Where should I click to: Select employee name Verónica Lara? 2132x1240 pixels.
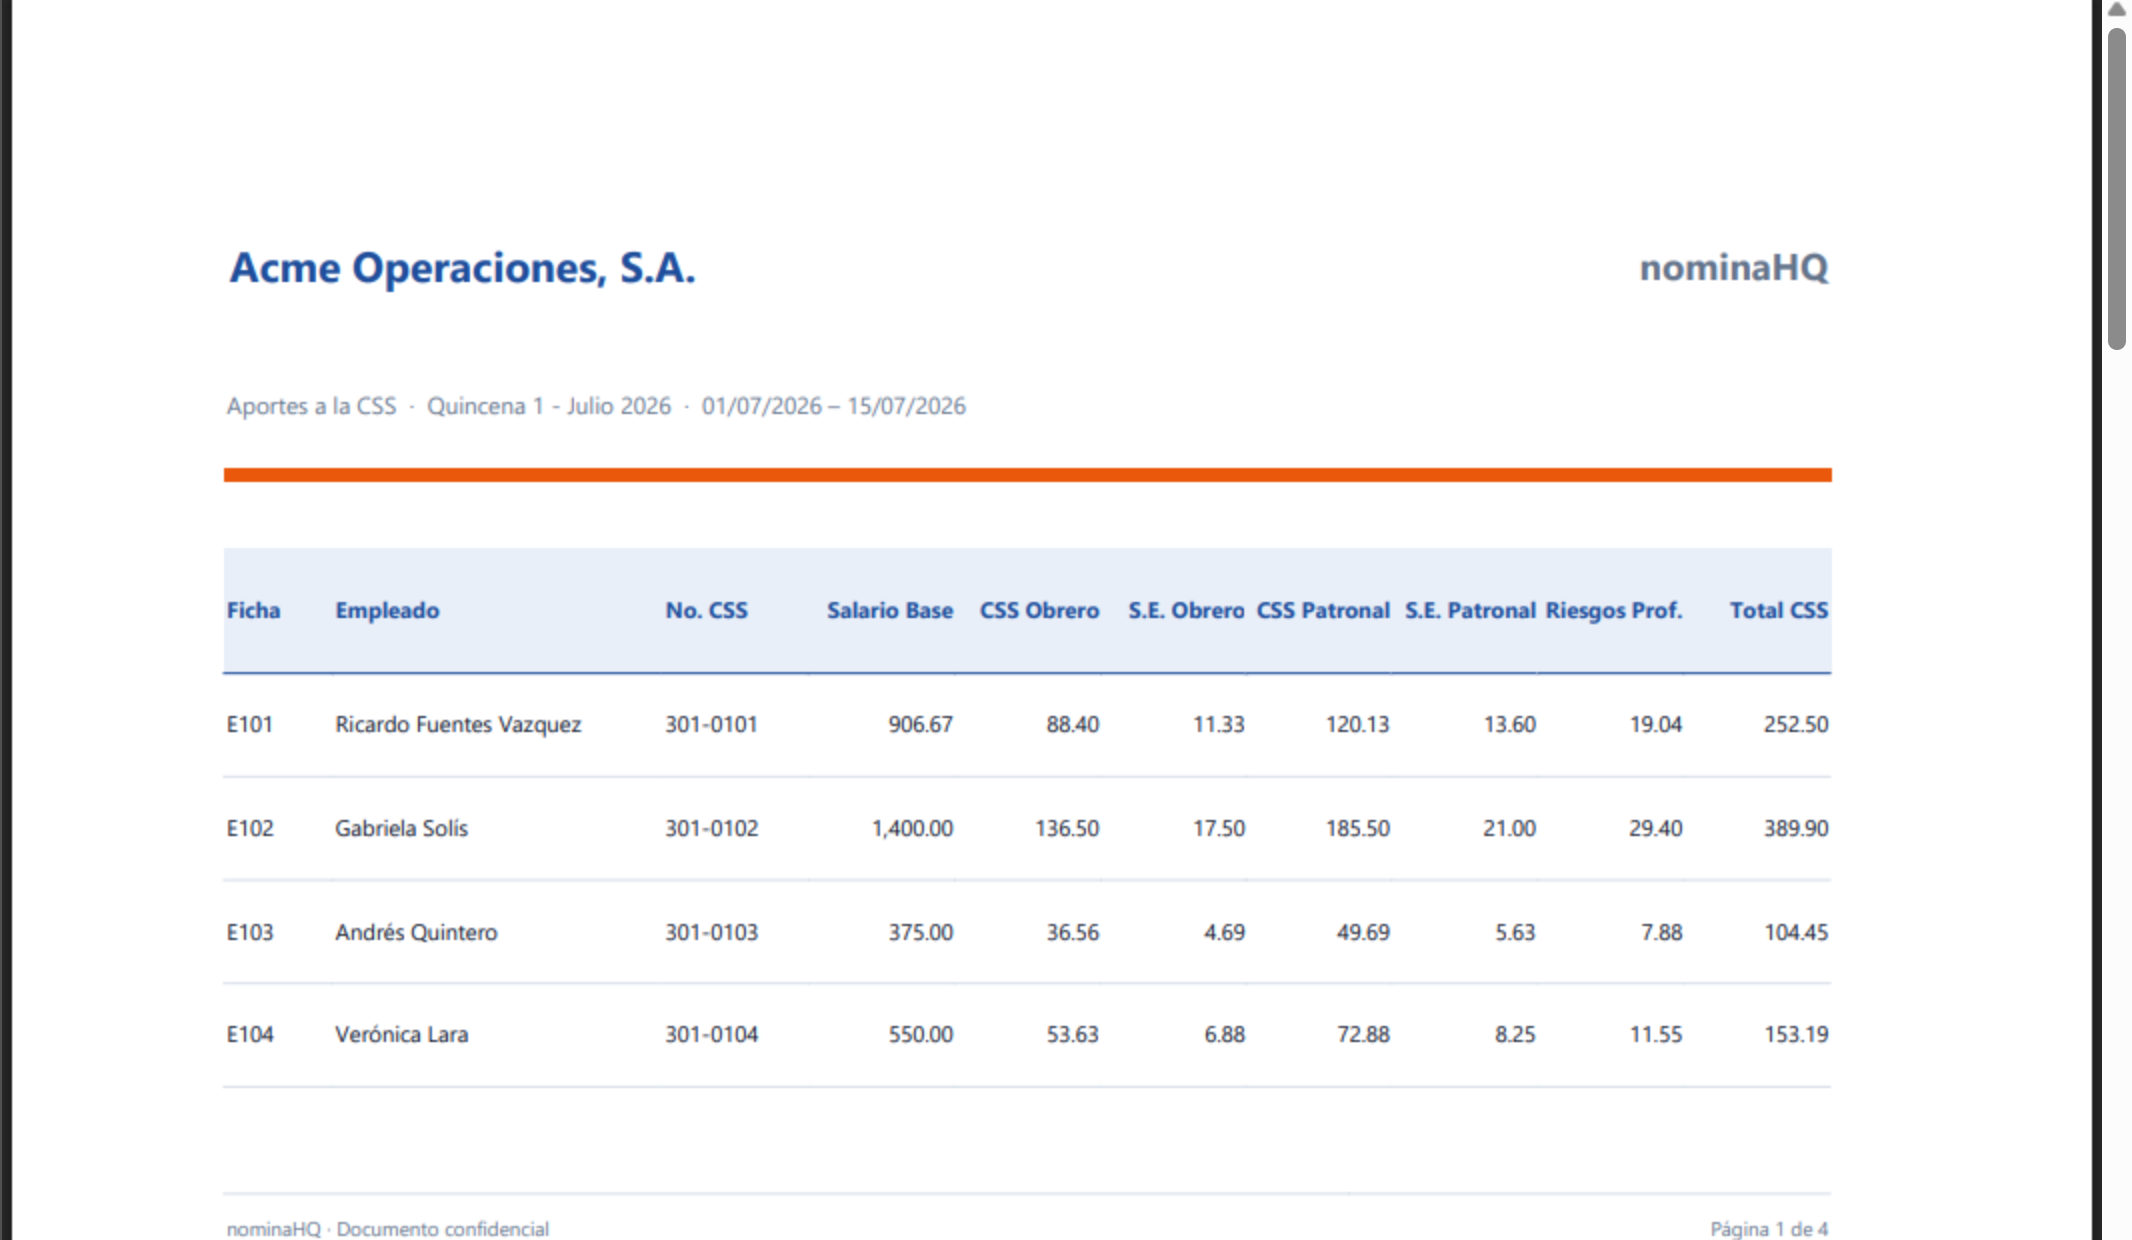[x=401, y=1034]
